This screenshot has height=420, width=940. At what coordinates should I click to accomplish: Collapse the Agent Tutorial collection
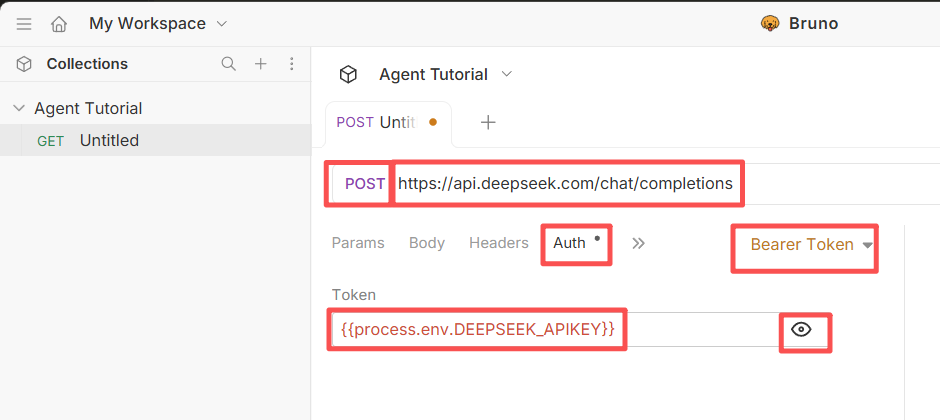click(19, 108)
